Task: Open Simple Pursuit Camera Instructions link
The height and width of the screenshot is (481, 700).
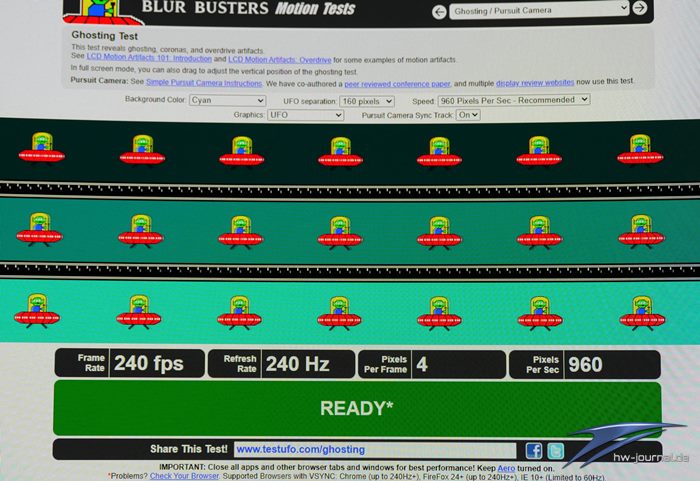Action: [204, 83]
